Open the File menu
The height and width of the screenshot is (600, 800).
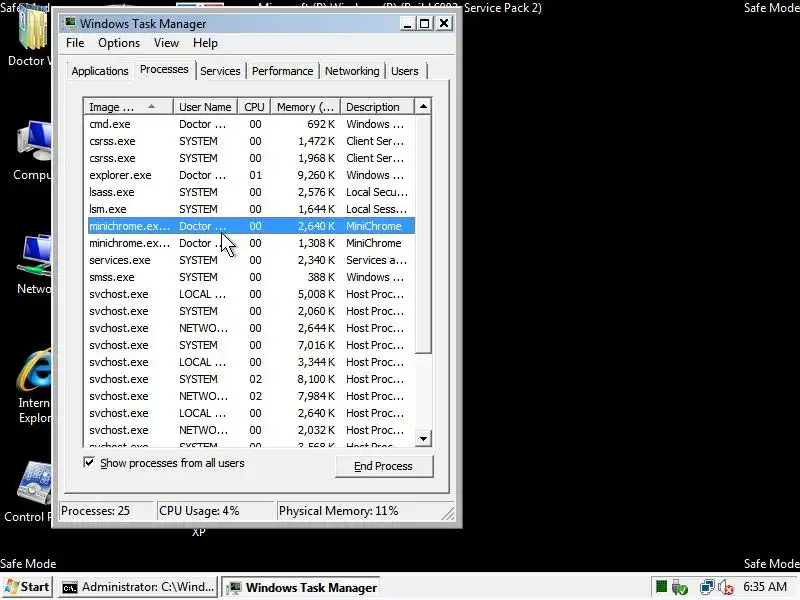tap(75, 43)
